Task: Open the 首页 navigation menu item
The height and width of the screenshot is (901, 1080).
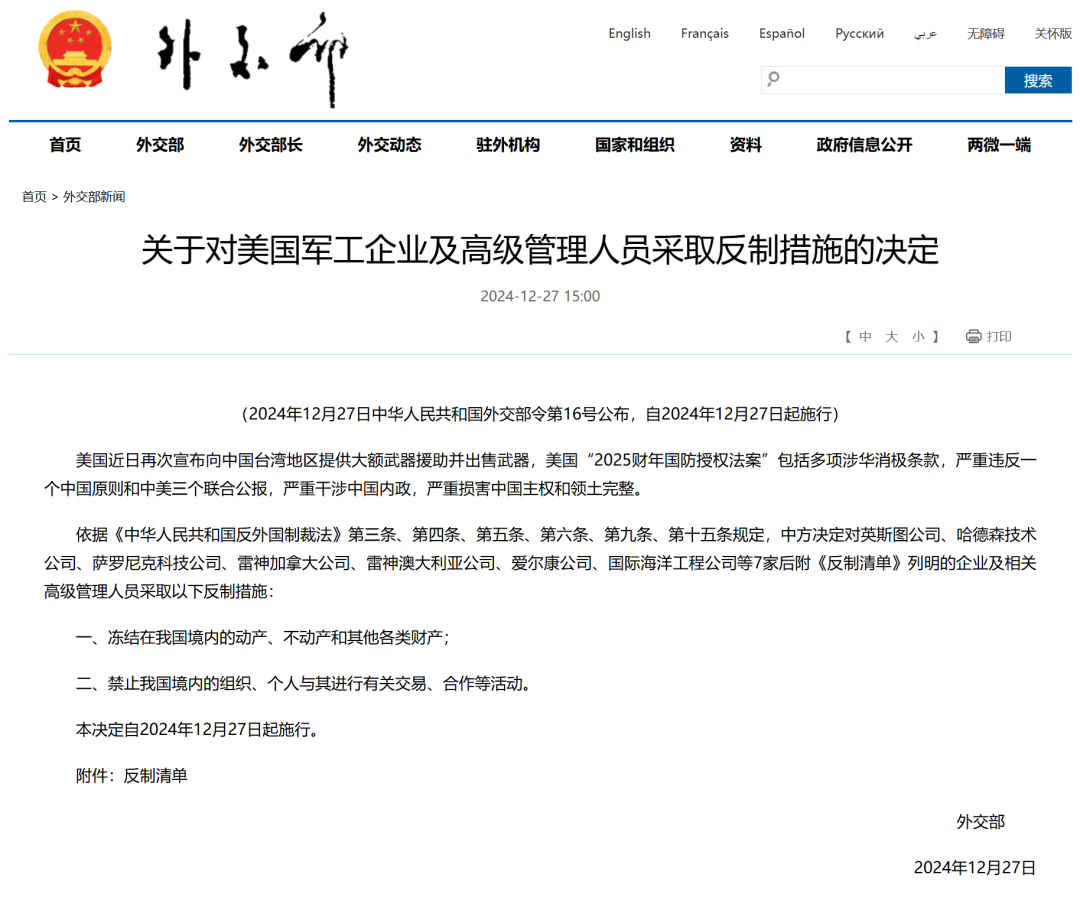Action: (65, 145)
